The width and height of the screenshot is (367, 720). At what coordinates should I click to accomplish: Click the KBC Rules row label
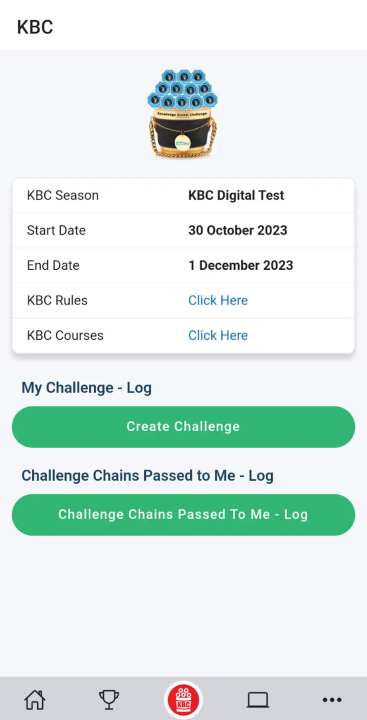coord(57,300)
